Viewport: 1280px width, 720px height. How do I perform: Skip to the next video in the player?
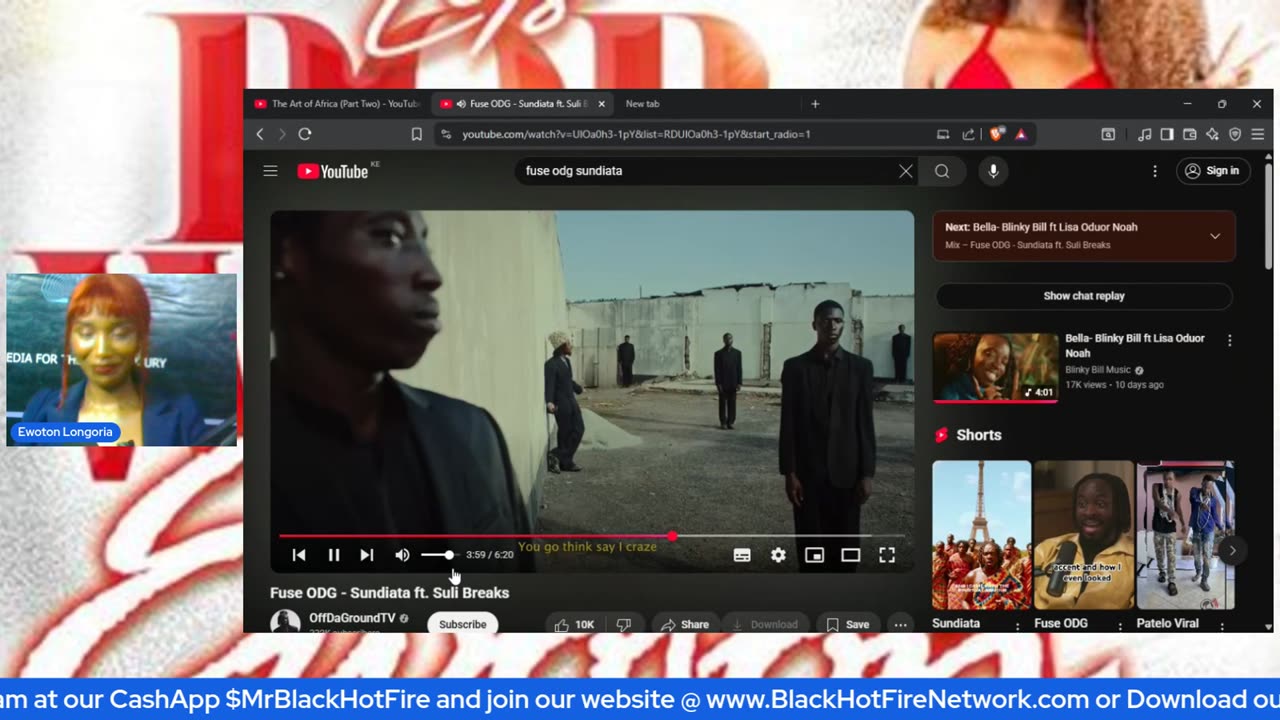(x=367, y=555)
